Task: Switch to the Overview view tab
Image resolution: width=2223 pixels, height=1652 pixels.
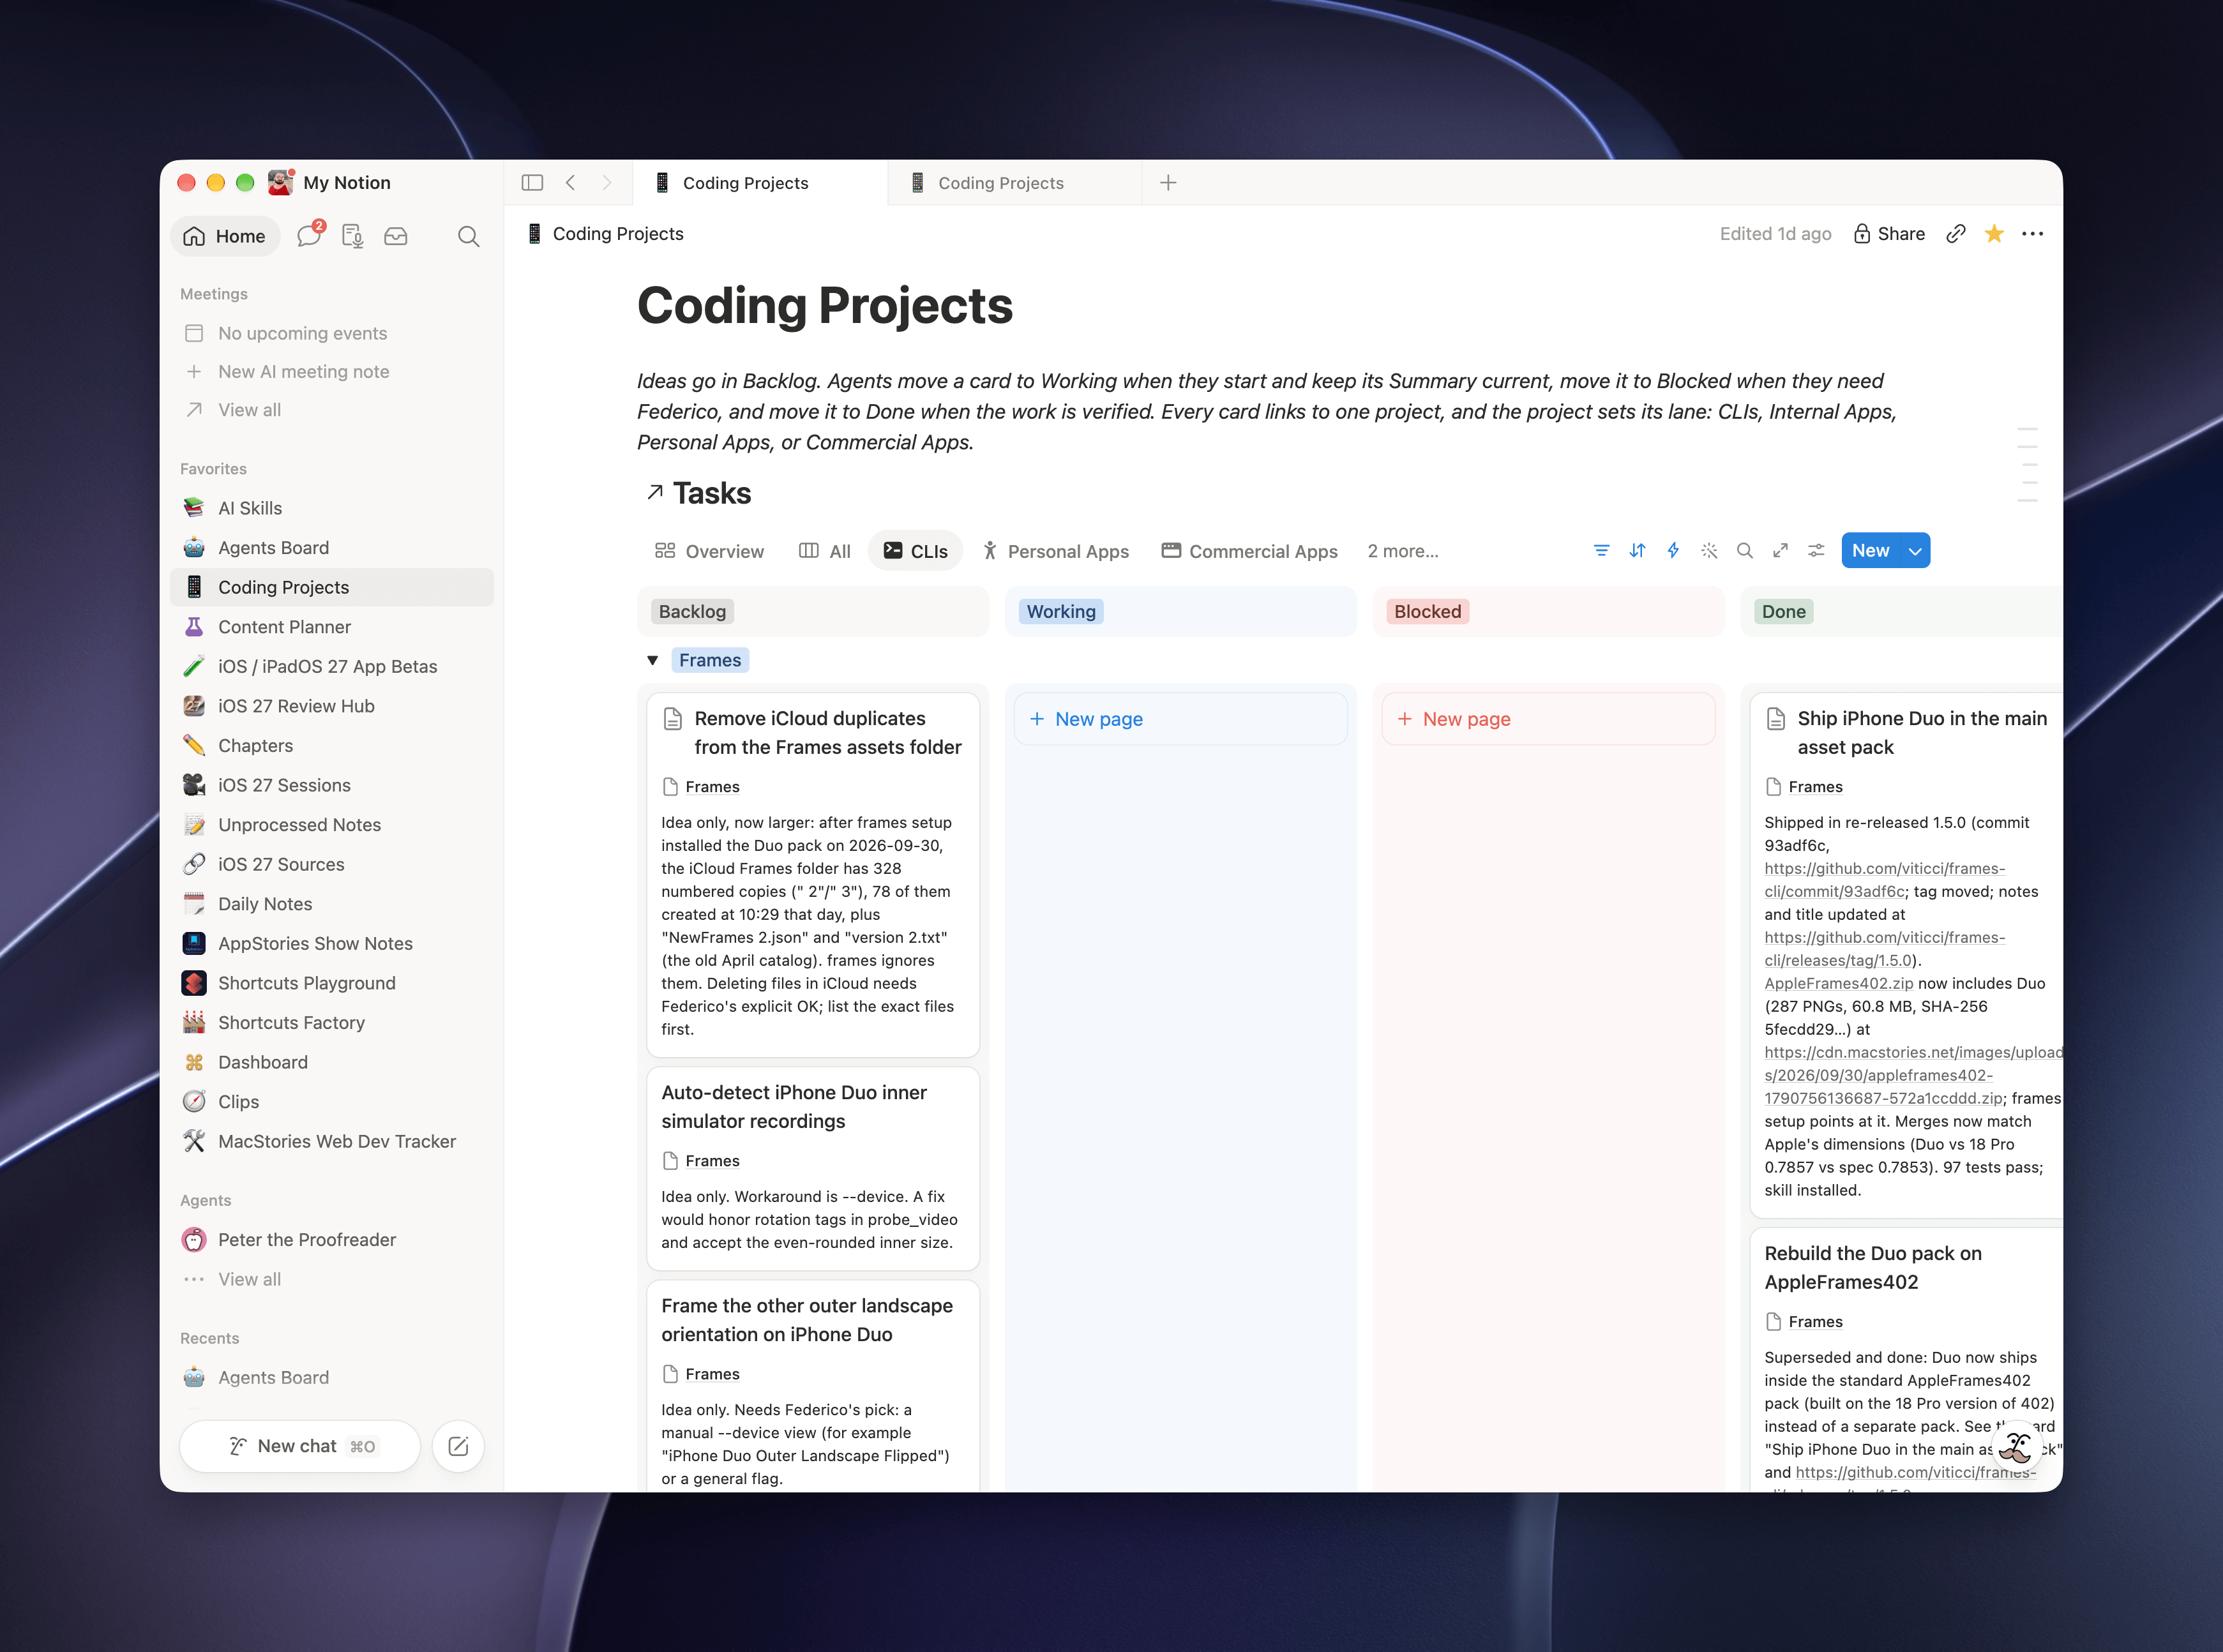Action: pyautogui.click(x=710, y=551)
